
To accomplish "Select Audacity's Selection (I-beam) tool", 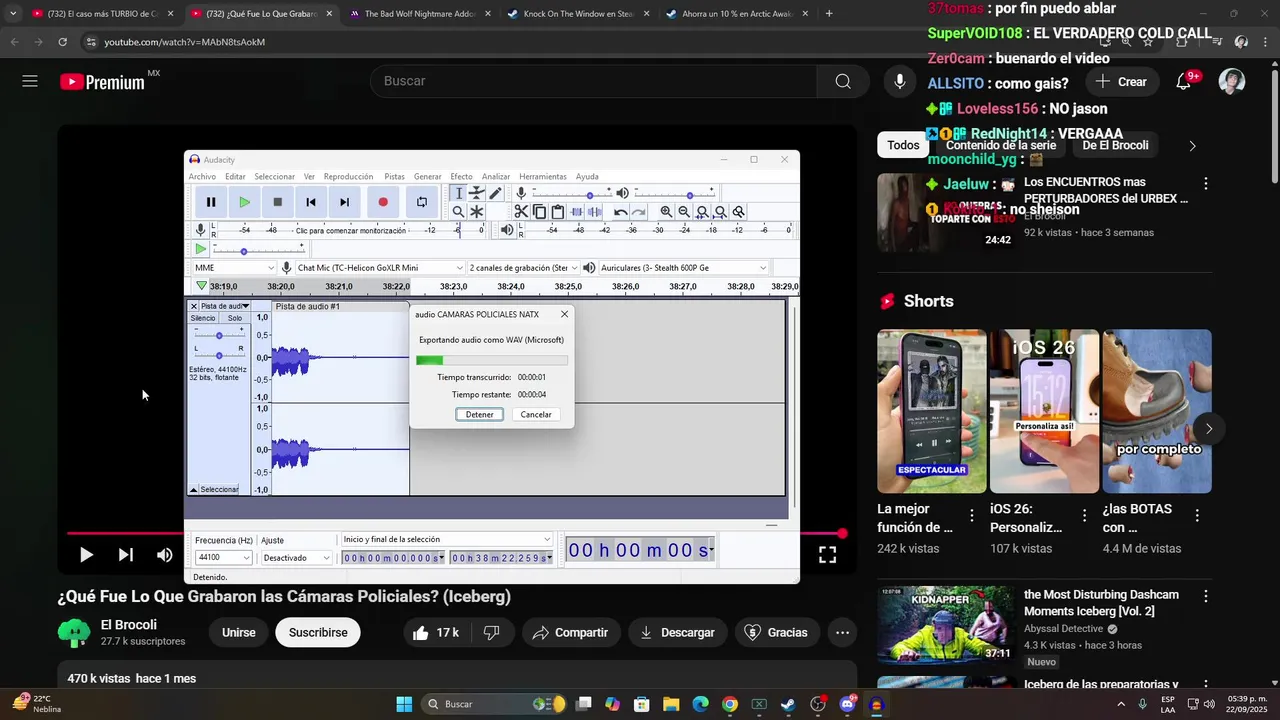I will tap(458, 193).
